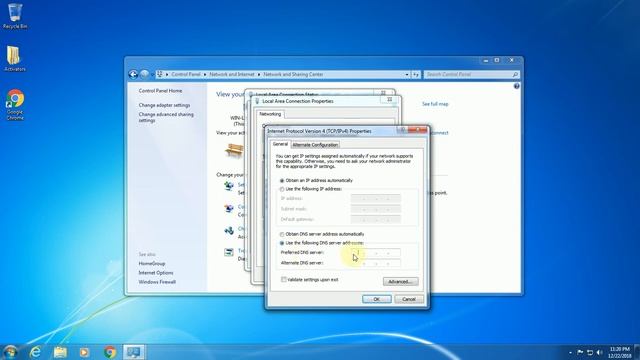The width and height of the screenshot is (640, 360).
Task: Click the Advanced... button
Action: [400, 282]
